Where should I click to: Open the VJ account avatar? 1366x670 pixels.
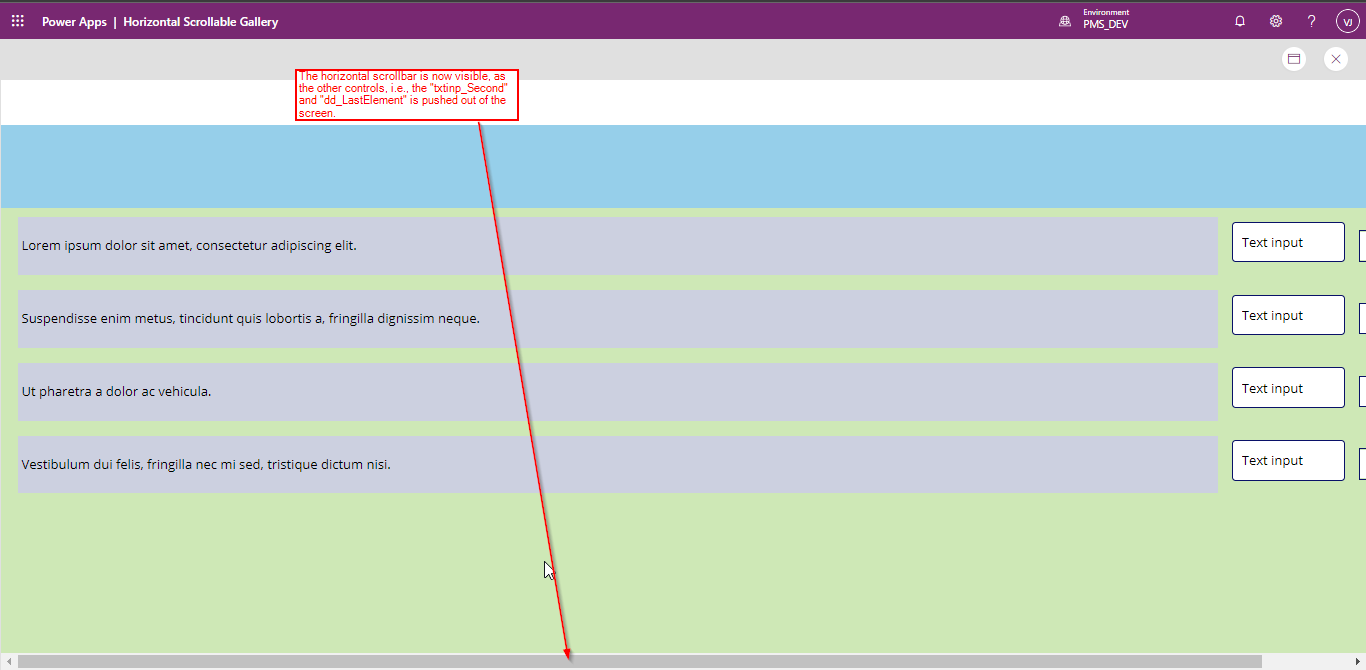click(x=1347, y=21)
